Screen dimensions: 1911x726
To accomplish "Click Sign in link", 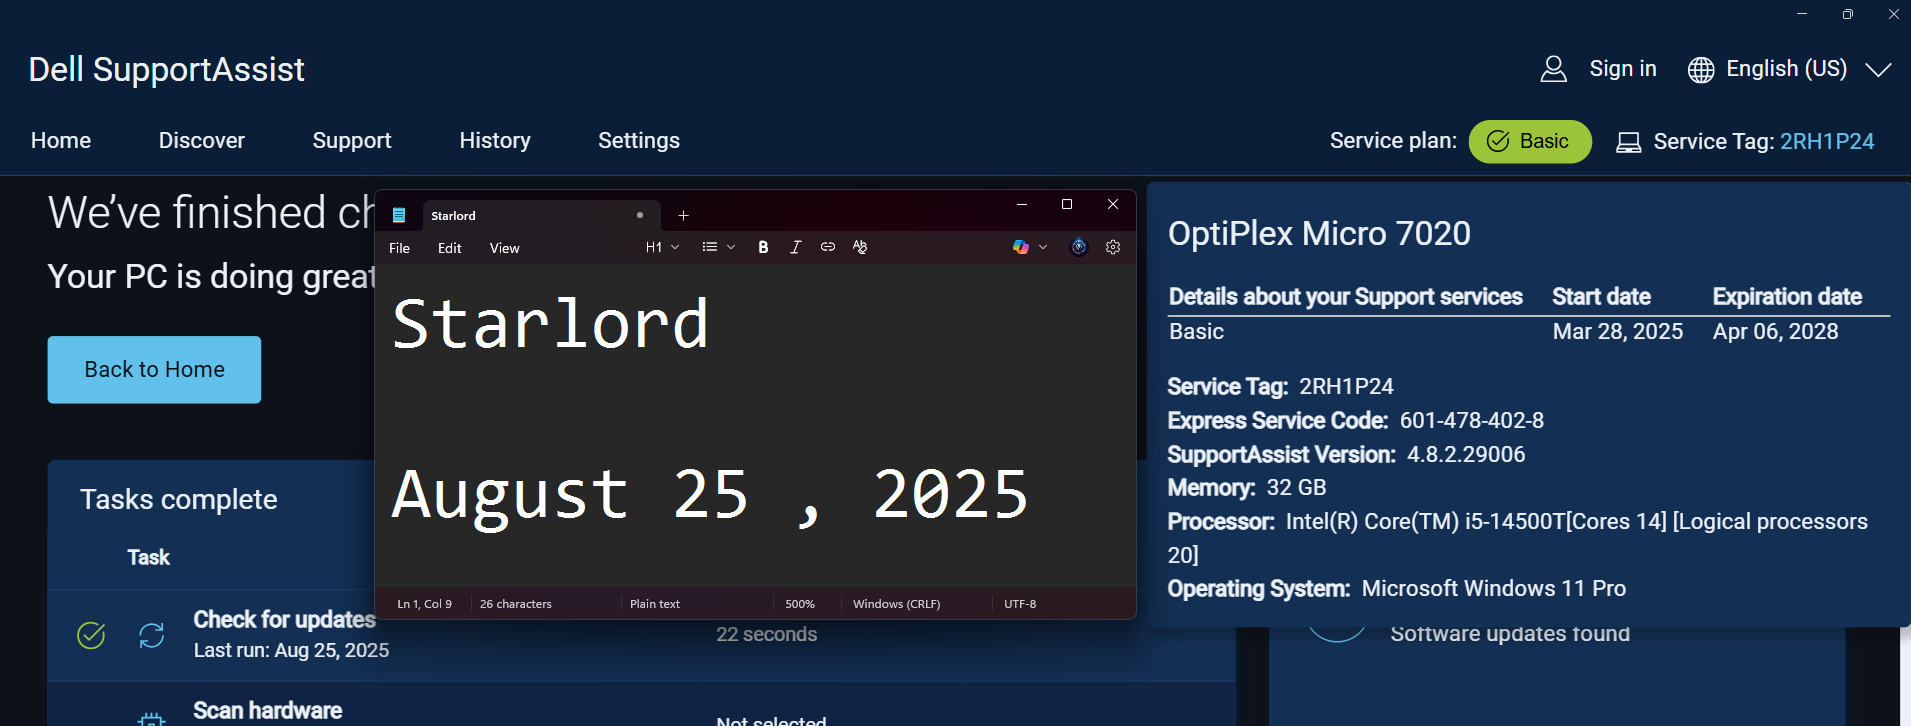I will pos(1623,69).
